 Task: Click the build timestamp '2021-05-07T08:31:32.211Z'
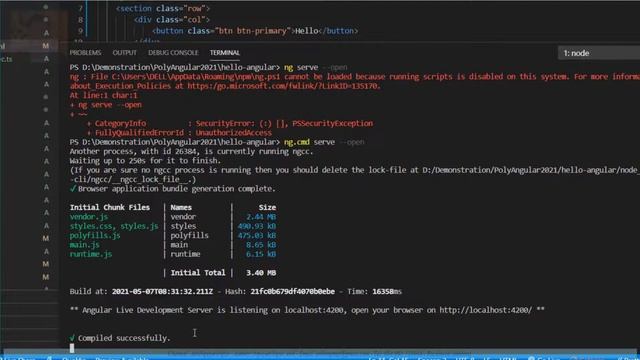click(162, 291)
